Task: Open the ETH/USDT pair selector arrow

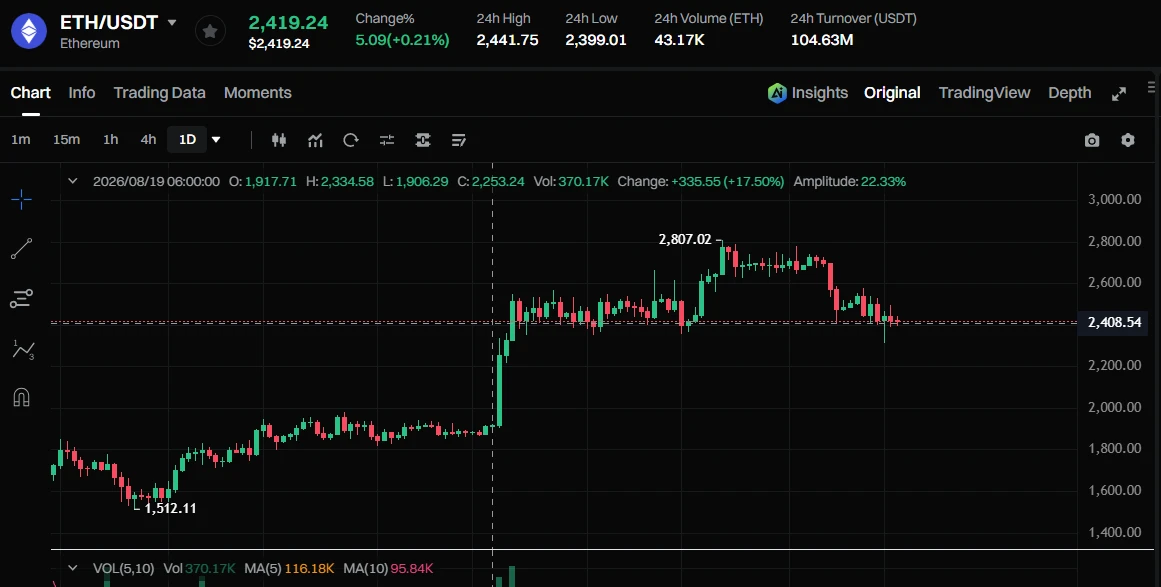Action: pyautogui.click(x=172, y=22)
